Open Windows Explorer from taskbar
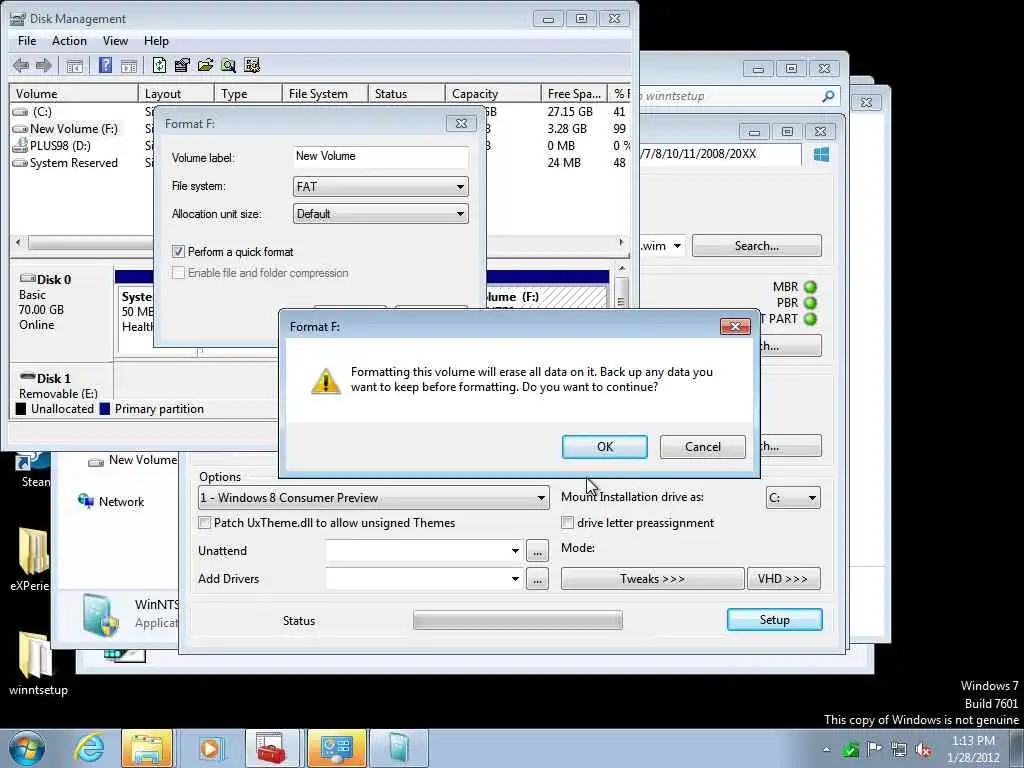Screen dimensions: 1024x768 coord(147,748)
